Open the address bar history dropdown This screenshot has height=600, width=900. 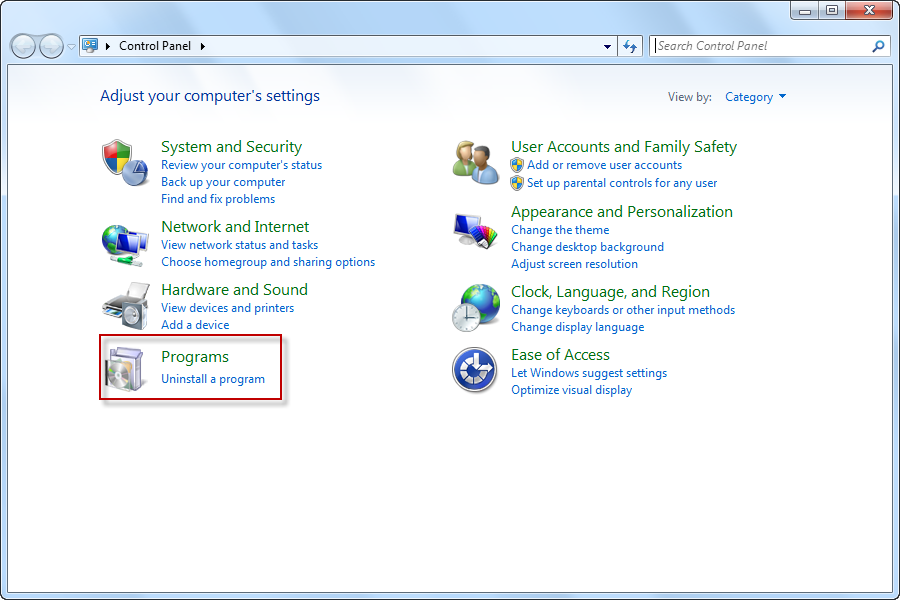(x=607, y=47)
